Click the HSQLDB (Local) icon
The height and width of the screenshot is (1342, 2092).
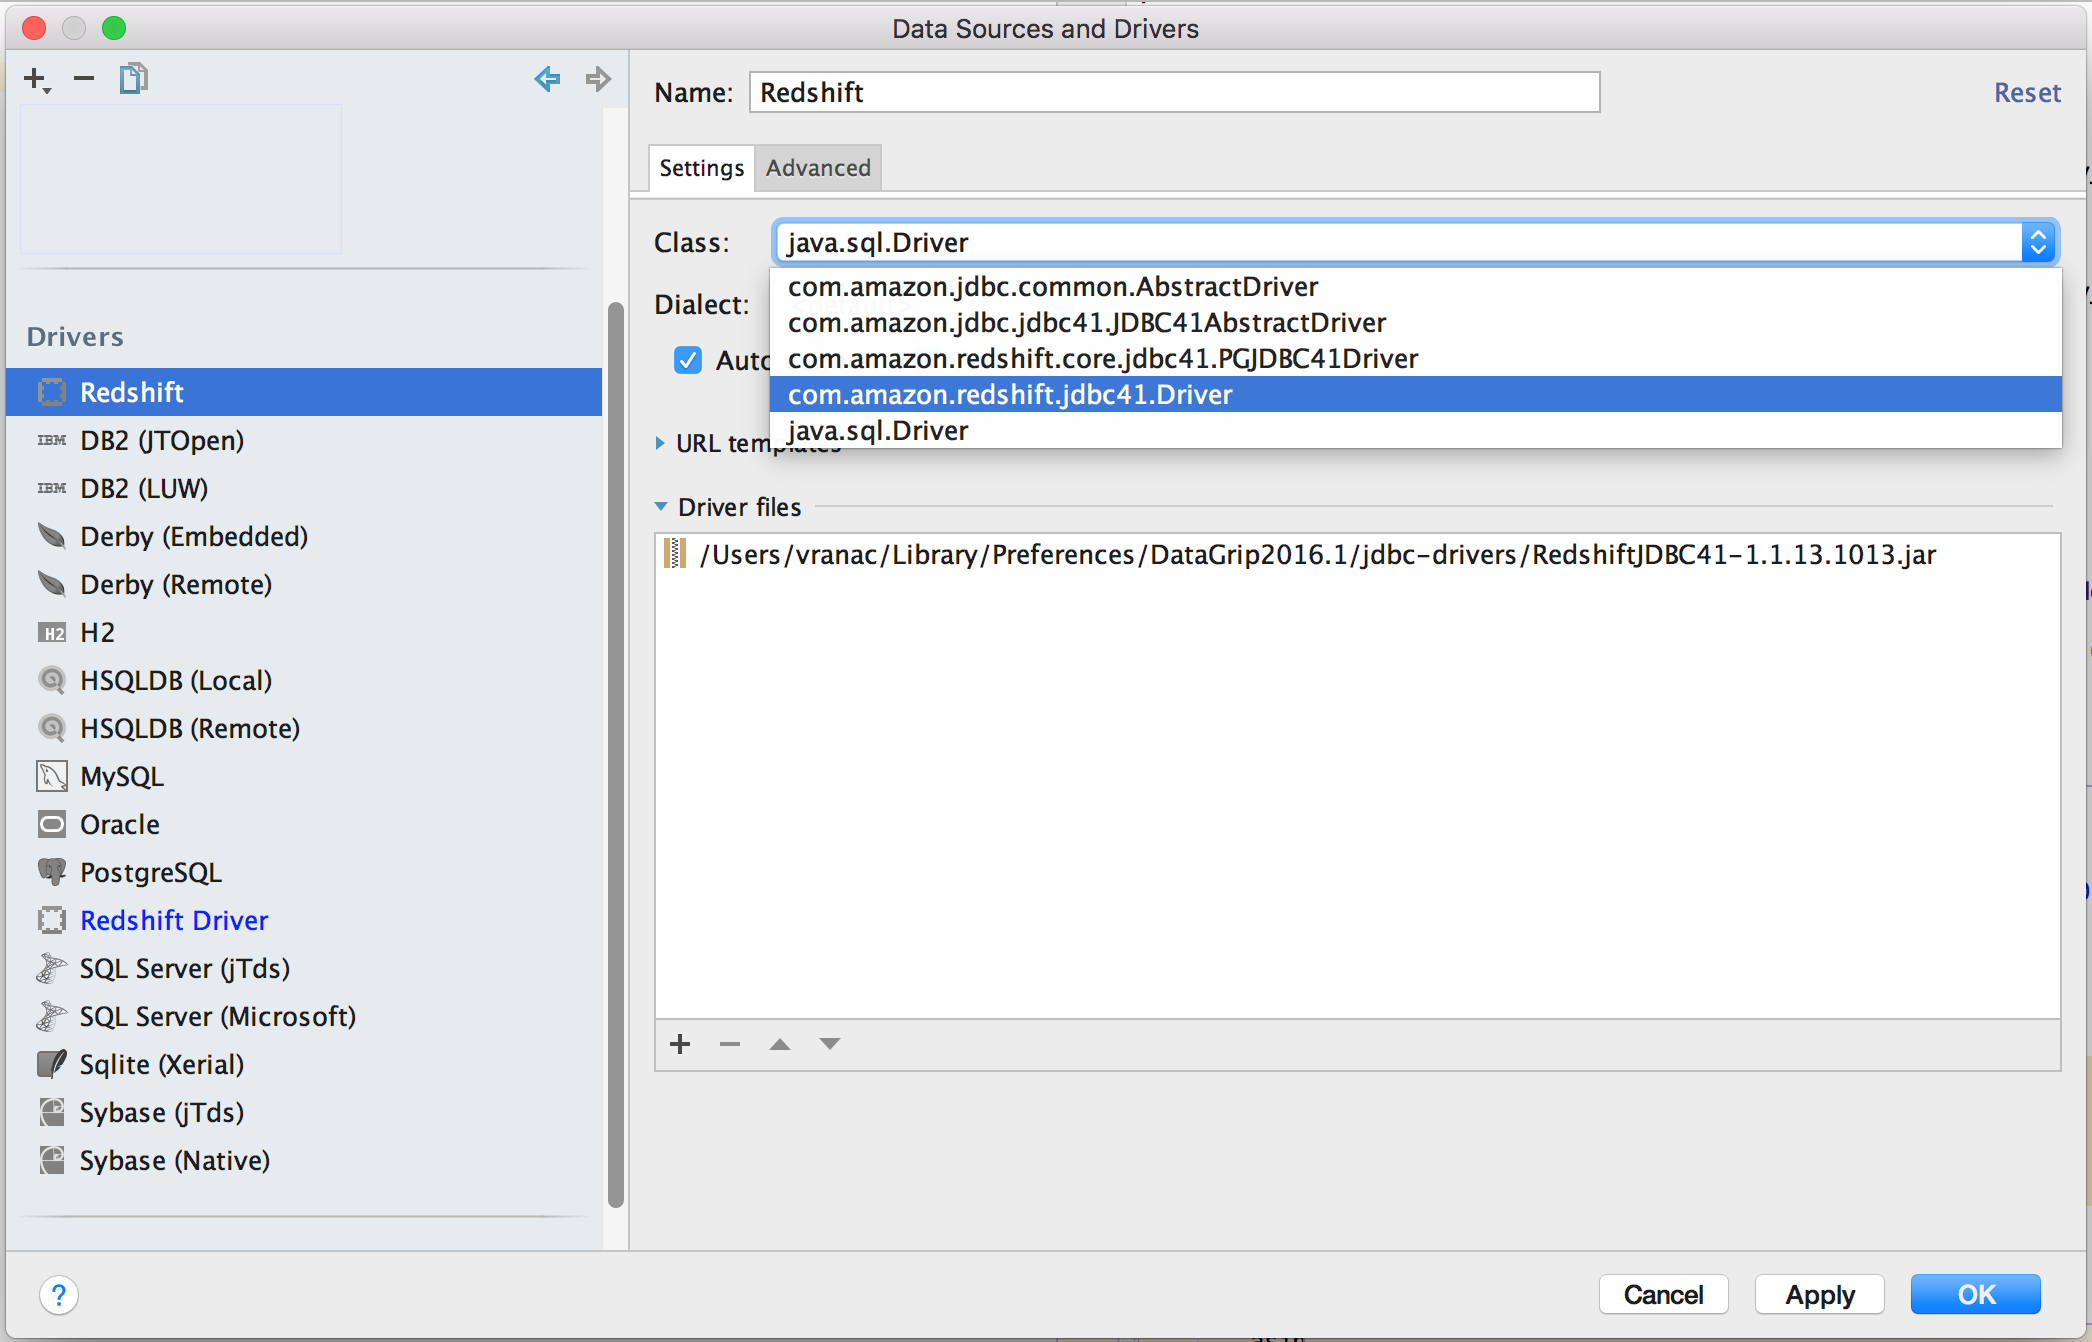52,680
